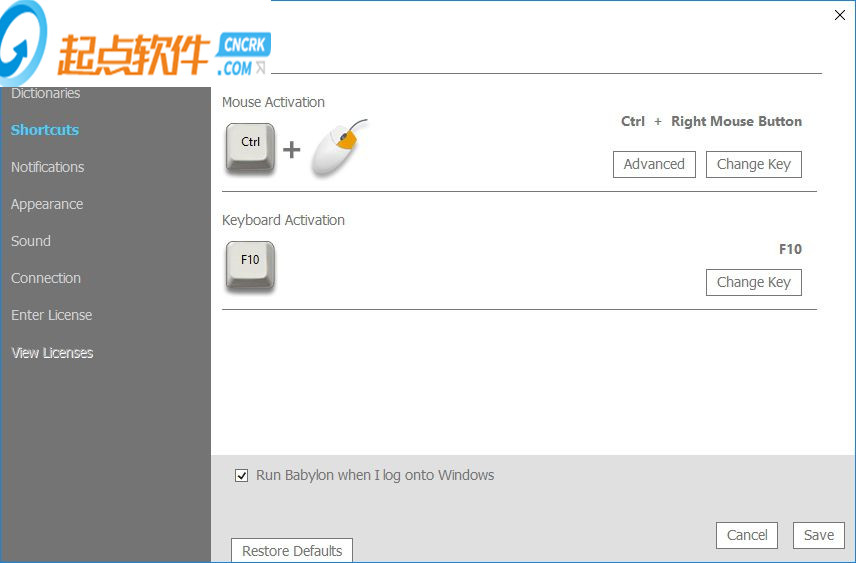Screen dimensions: 856x563
Task: Open the Notifications settings section
Action: coord(47,167)
